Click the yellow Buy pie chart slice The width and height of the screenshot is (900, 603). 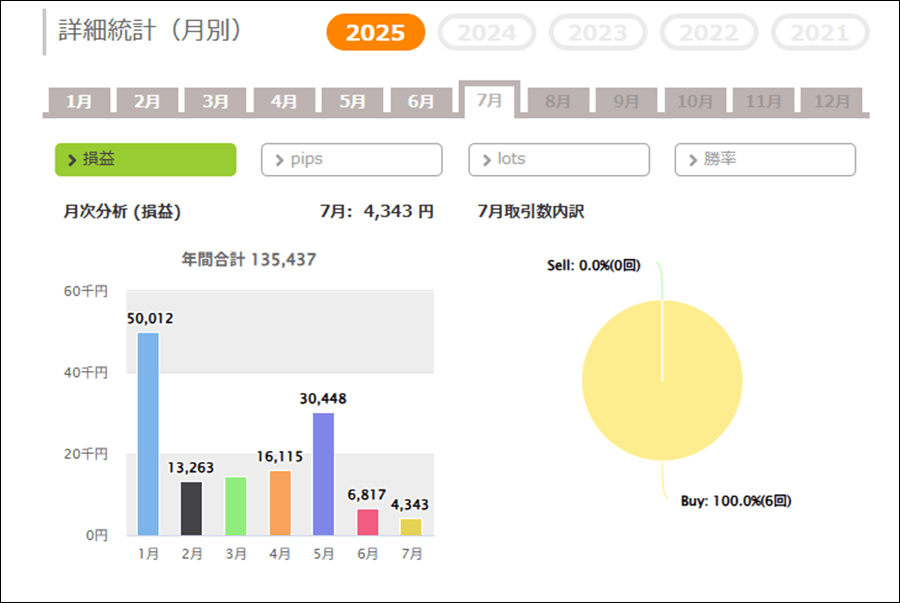click(x=662, y=380)
